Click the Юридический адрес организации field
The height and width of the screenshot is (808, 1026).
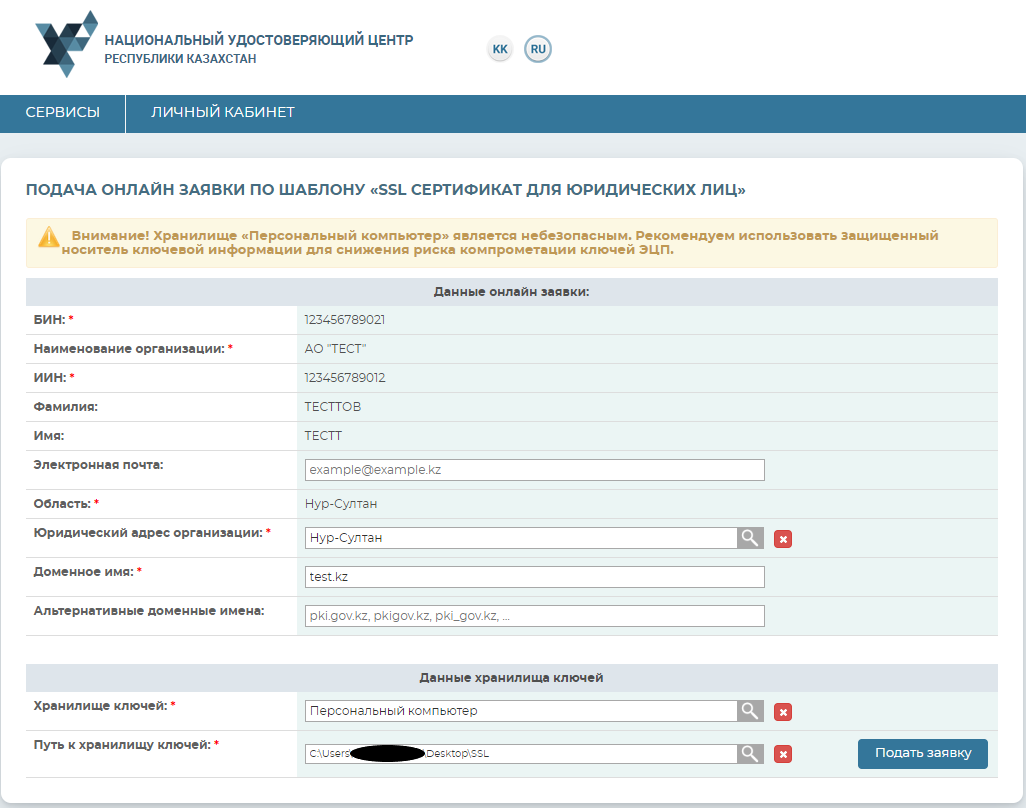[520, 538]
